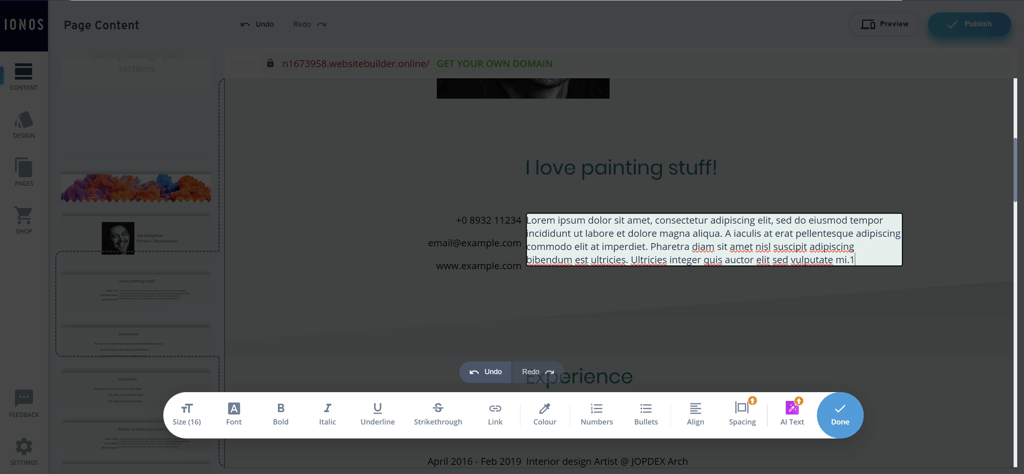Image resolution: width=1024 pixels, height=474 pixels.
Task: Click the n1673958.websitebuilder.online URL
Action: pos(356,64)
